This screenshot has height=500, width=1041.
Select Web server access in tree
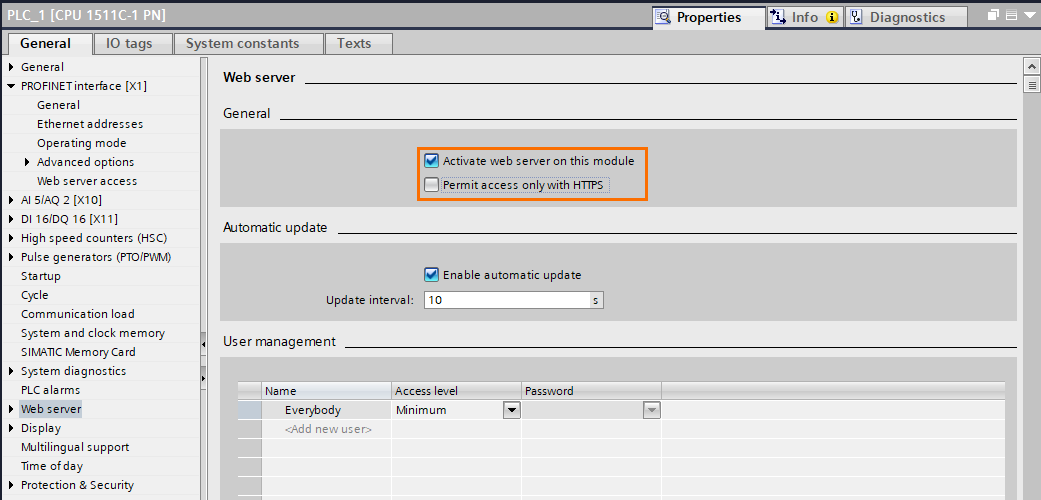click(87, 181)
